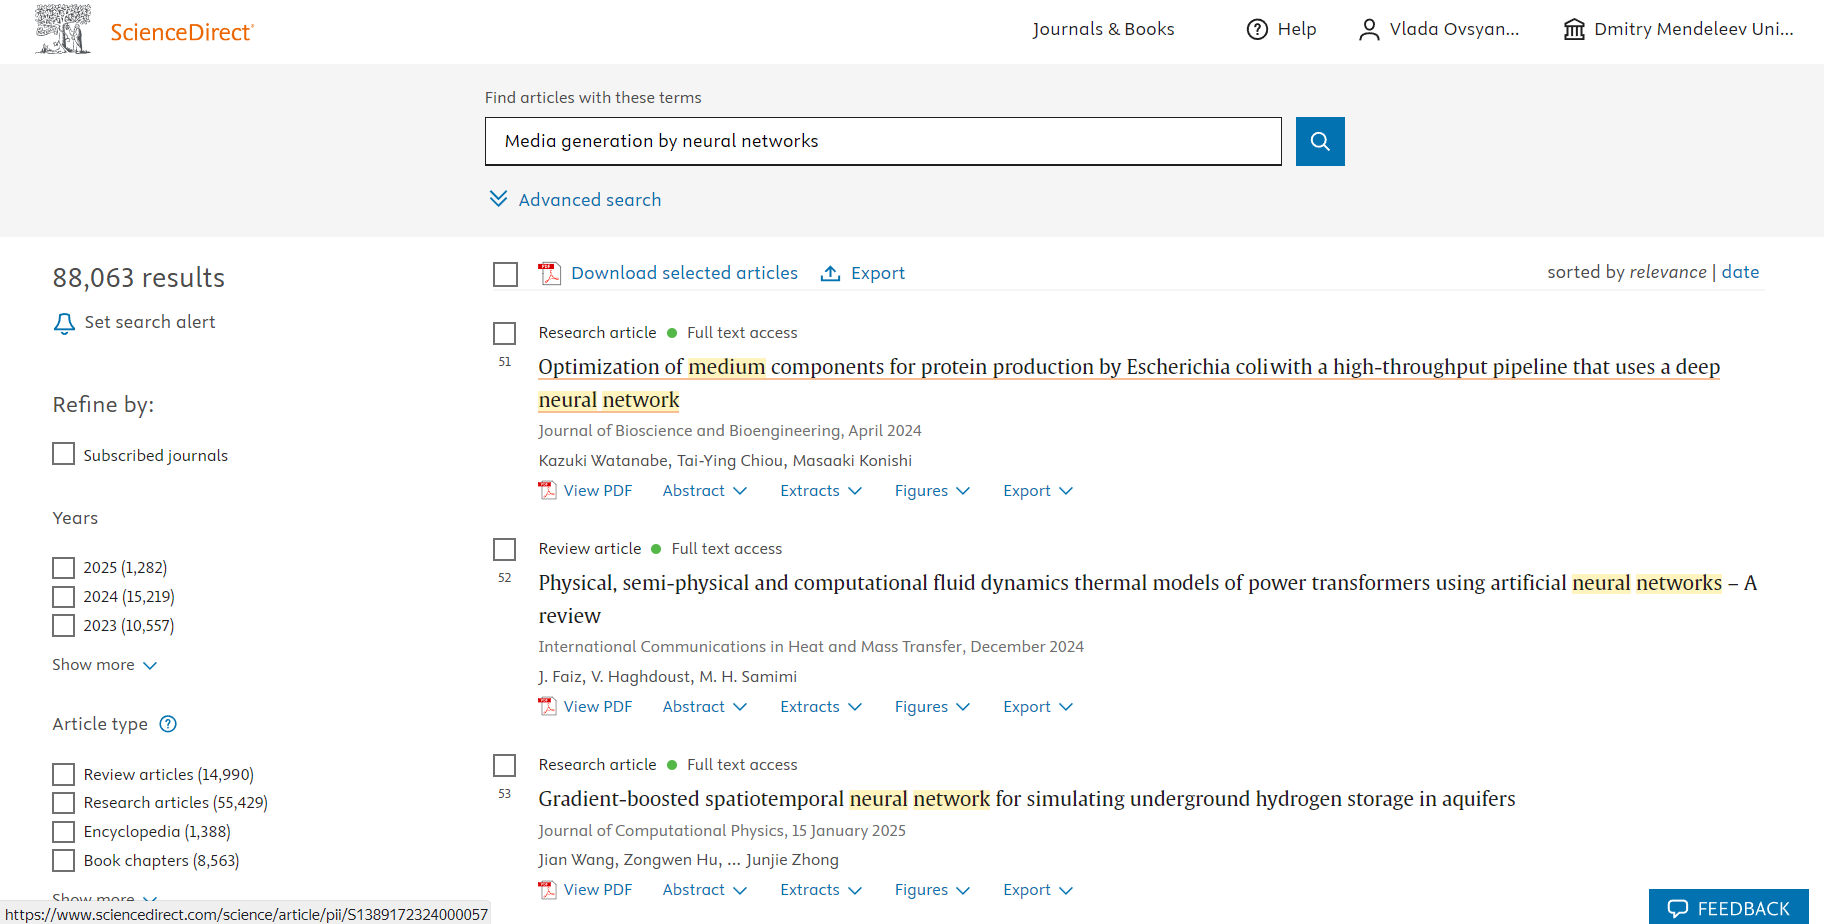Click the Advanced search double chevron icon
This screenshot has height=924, width=1824.
click(x=498, y=199)
